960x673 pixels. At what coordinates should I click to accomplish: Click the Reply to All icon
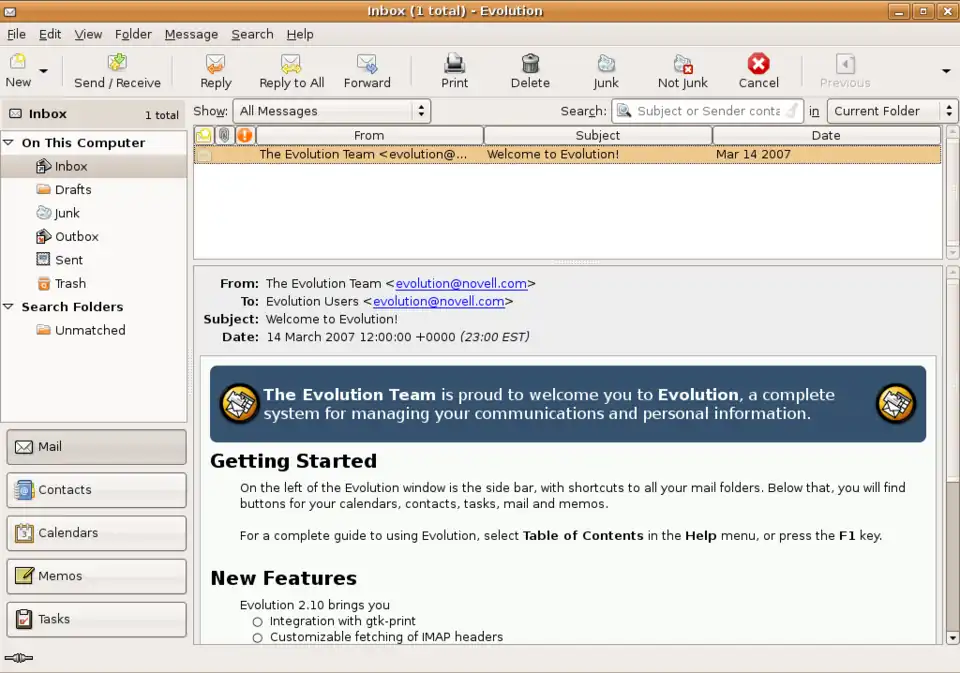point(291,64)
